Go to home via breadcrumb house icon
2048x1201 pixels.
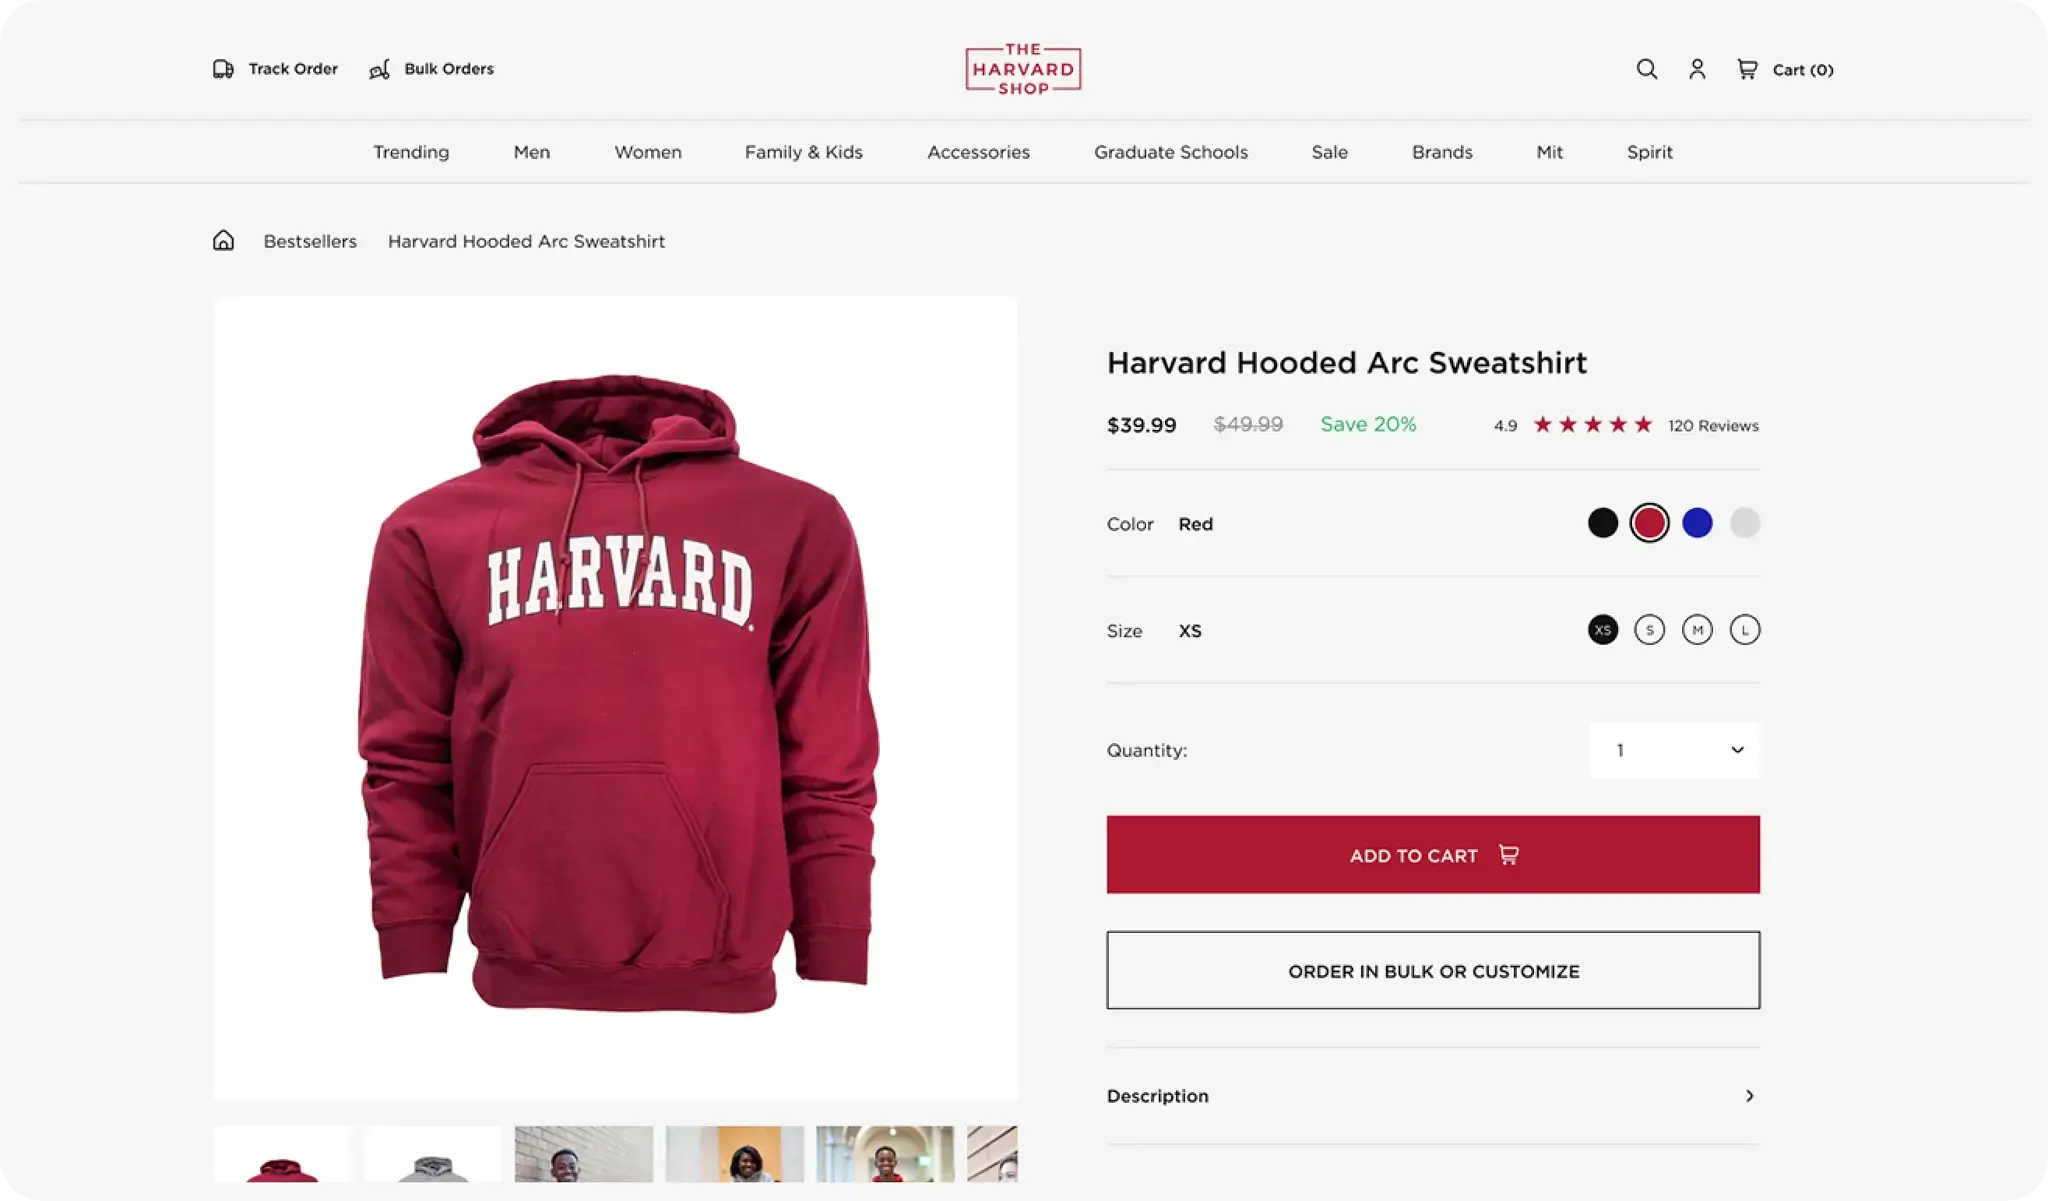point(223,241)
